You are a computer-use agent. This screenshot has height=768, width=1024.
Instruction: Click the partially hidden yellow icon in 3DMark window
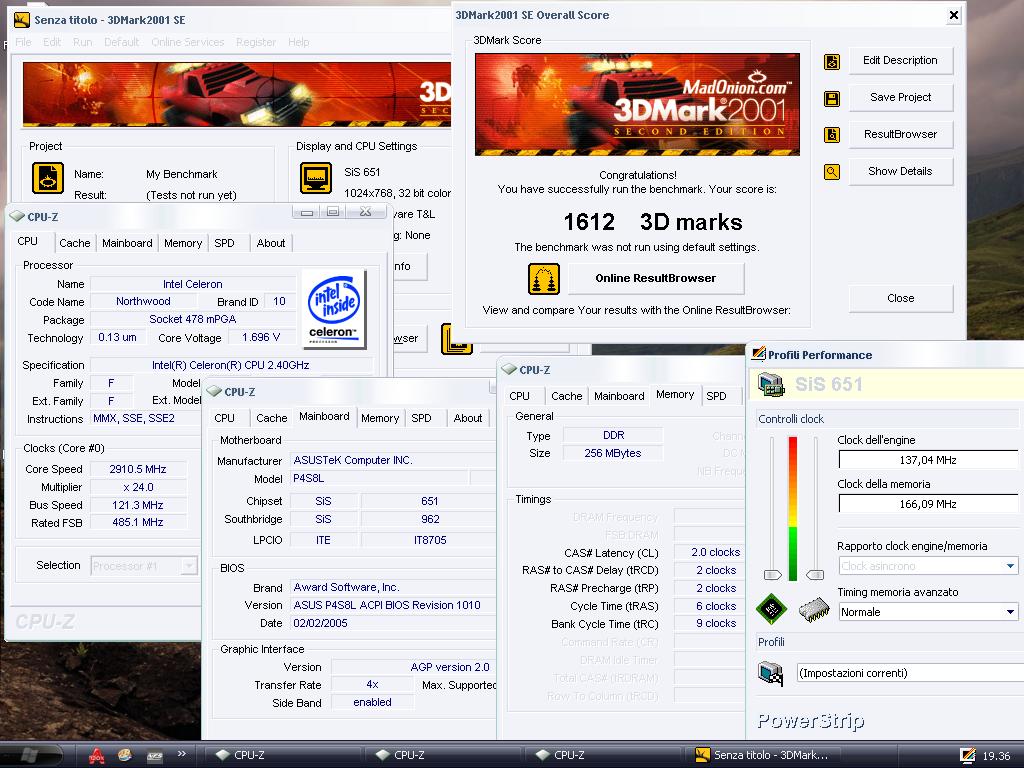coord(456,339)
